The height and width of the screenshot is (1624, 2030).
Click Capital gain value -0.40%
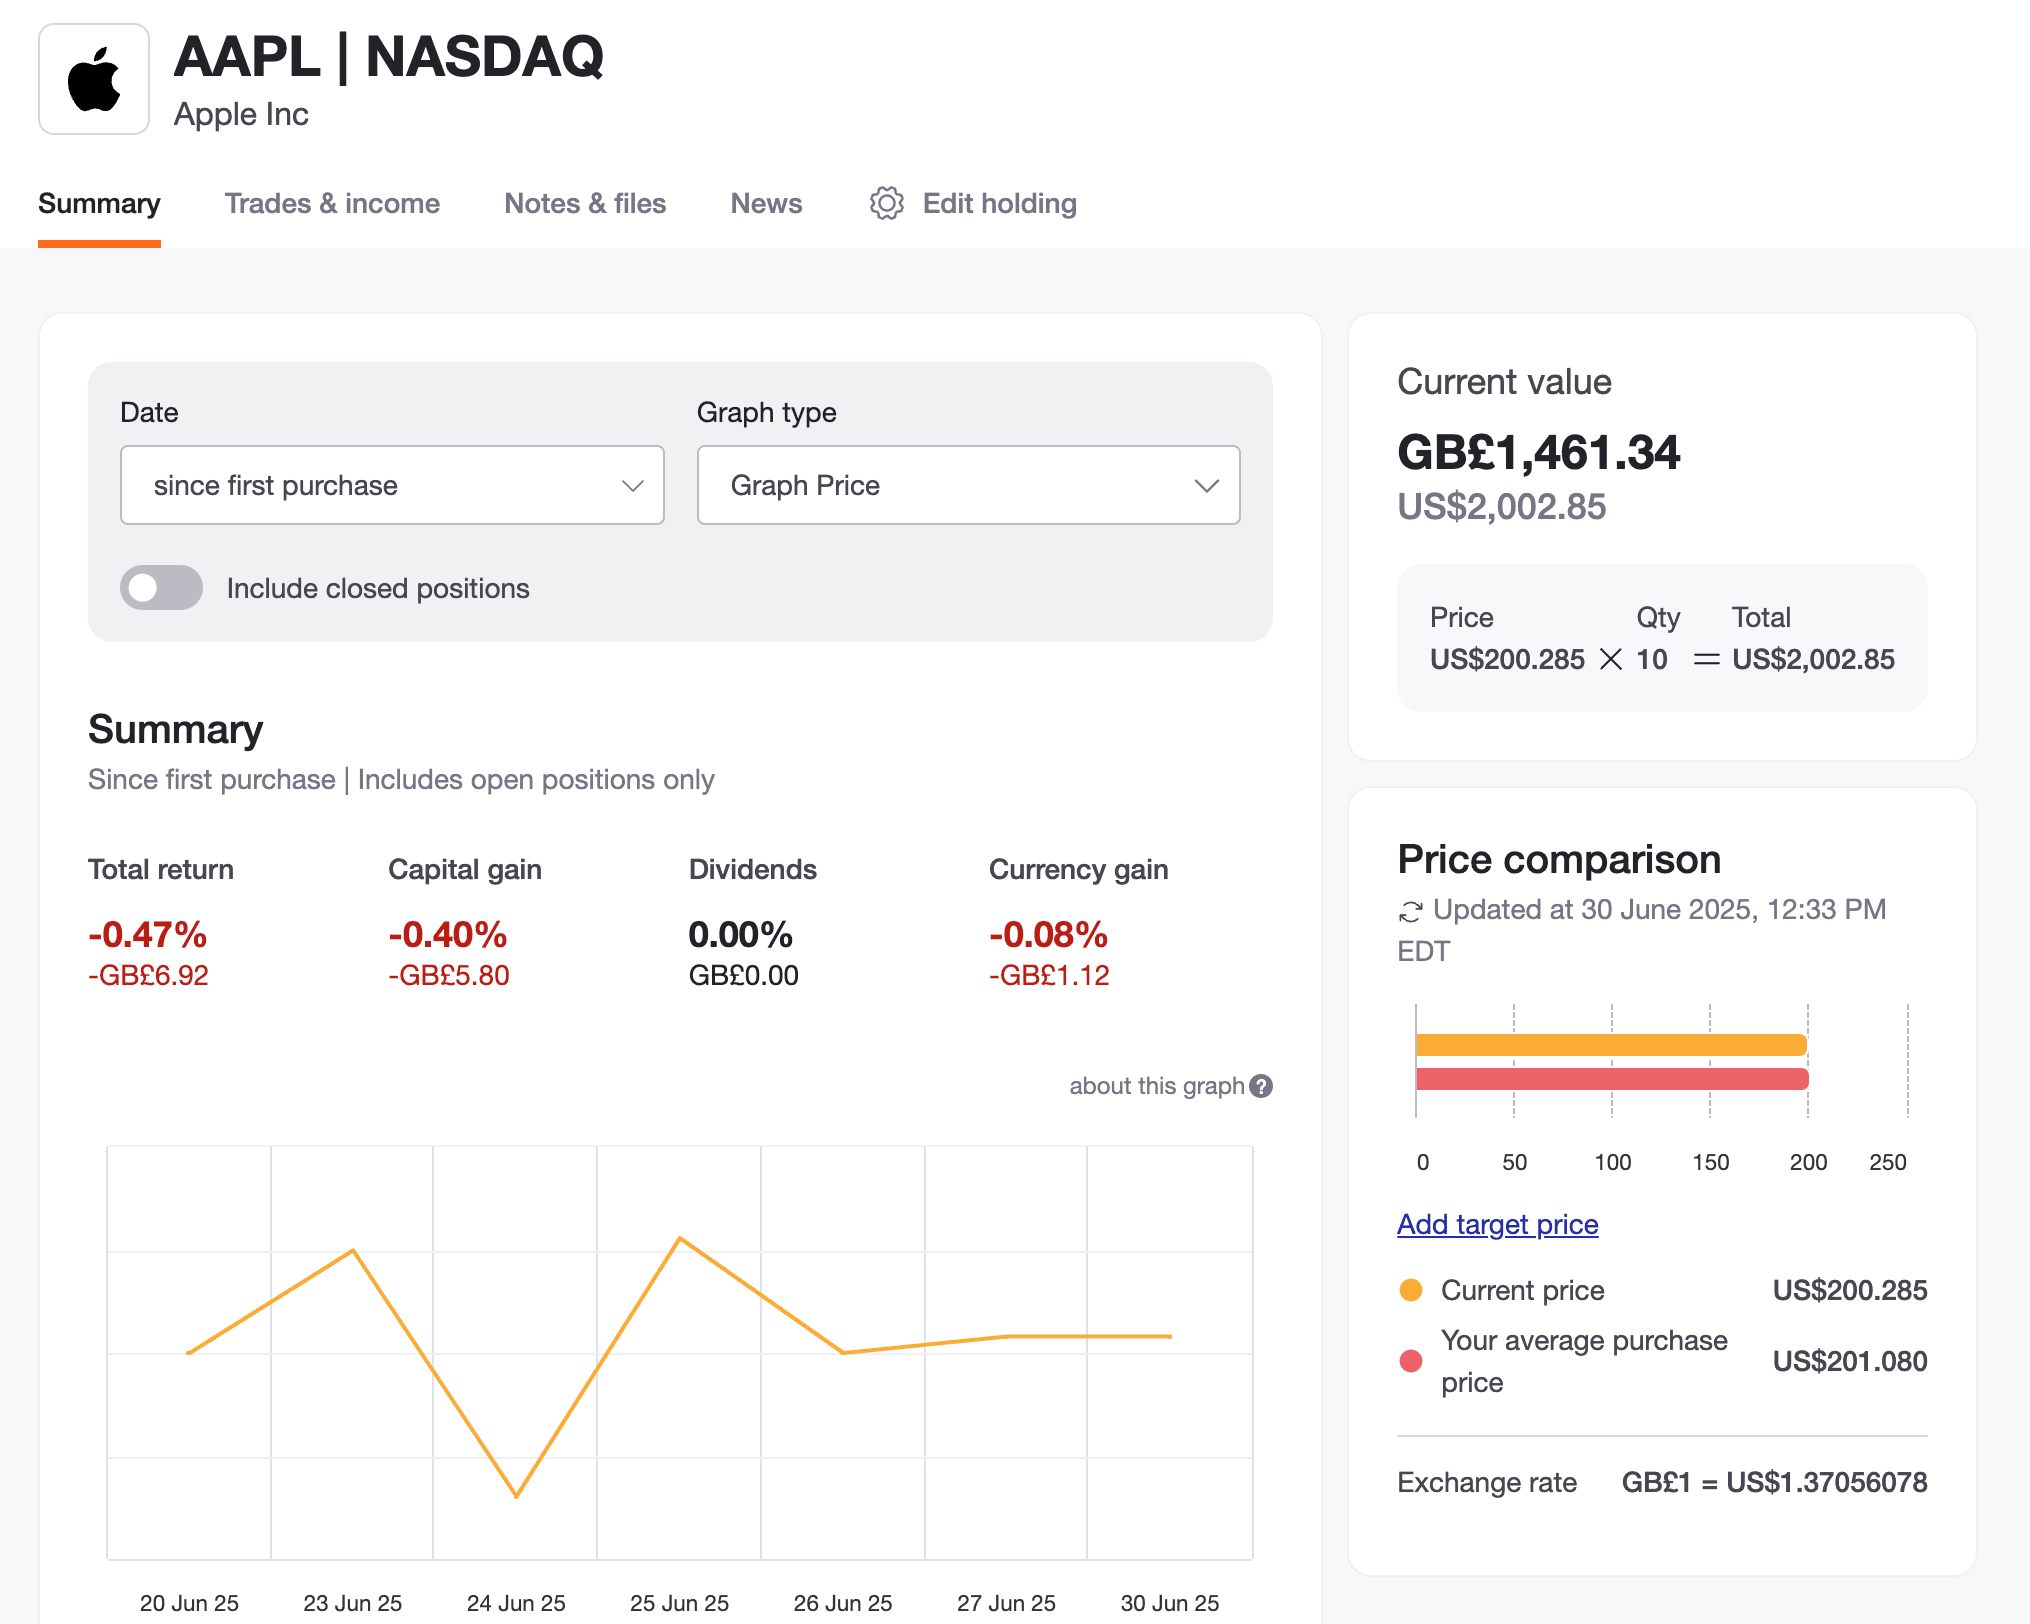[x=447, y=934]
